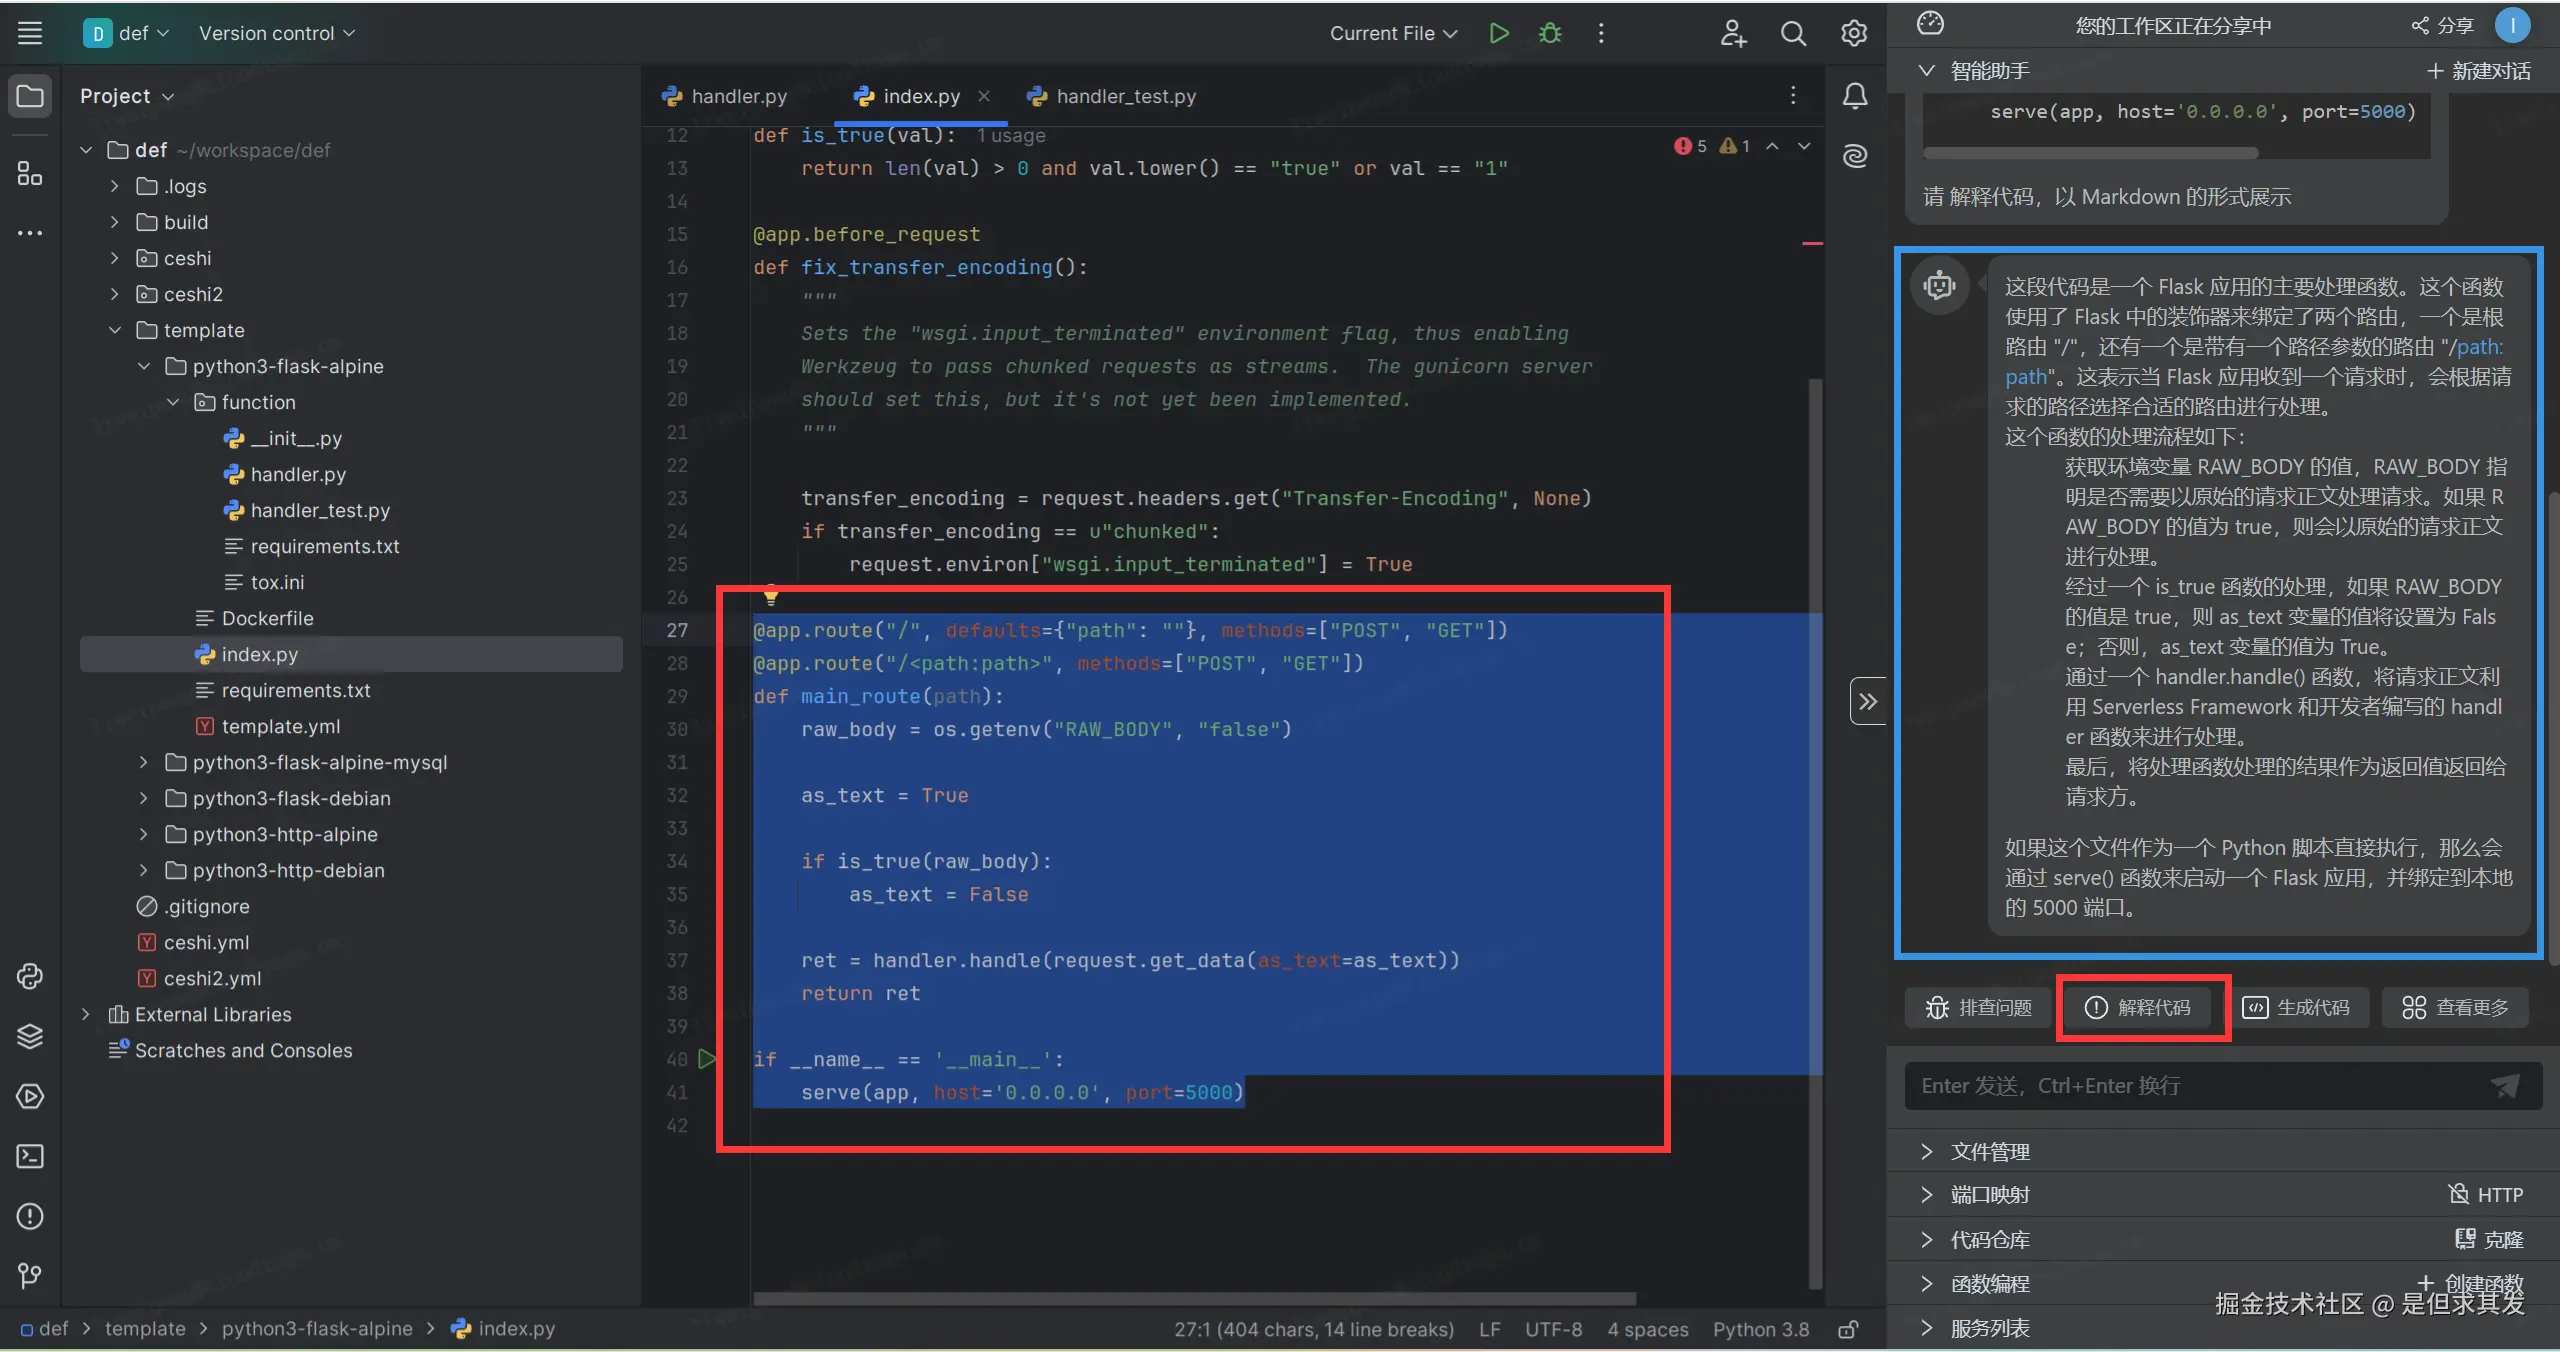Collapse the right side panel arrow

(x=1867, y=702)
